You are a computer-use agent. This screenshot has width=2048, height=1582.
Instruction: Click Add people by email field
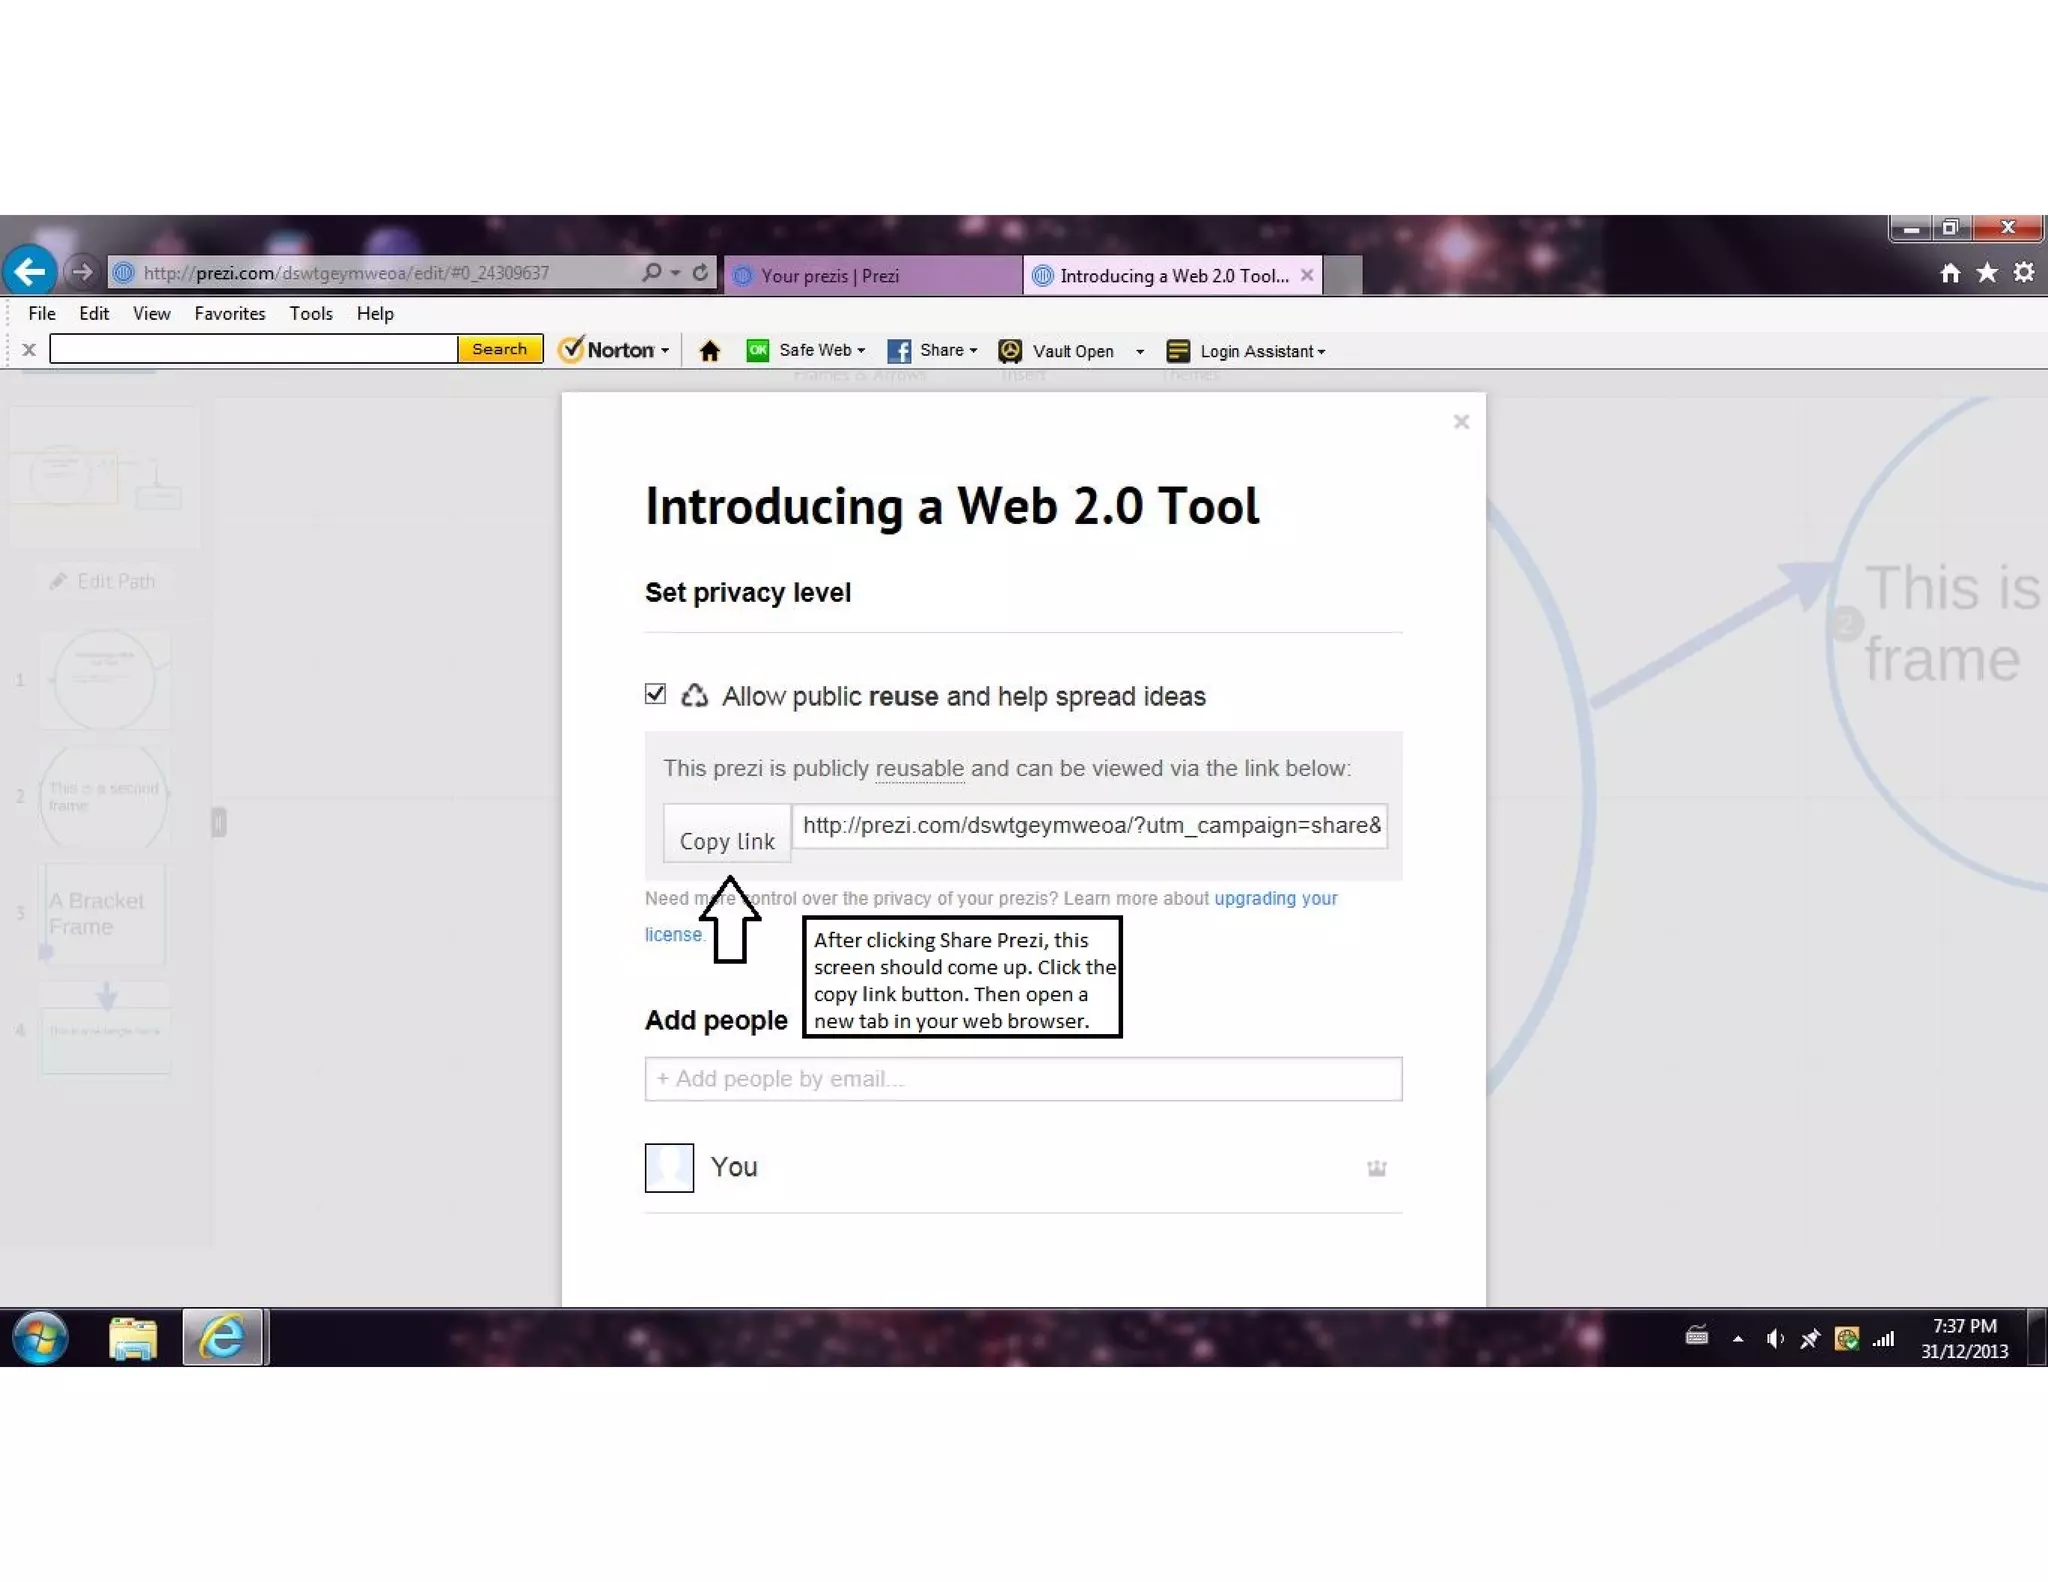pos(1022,1079)
